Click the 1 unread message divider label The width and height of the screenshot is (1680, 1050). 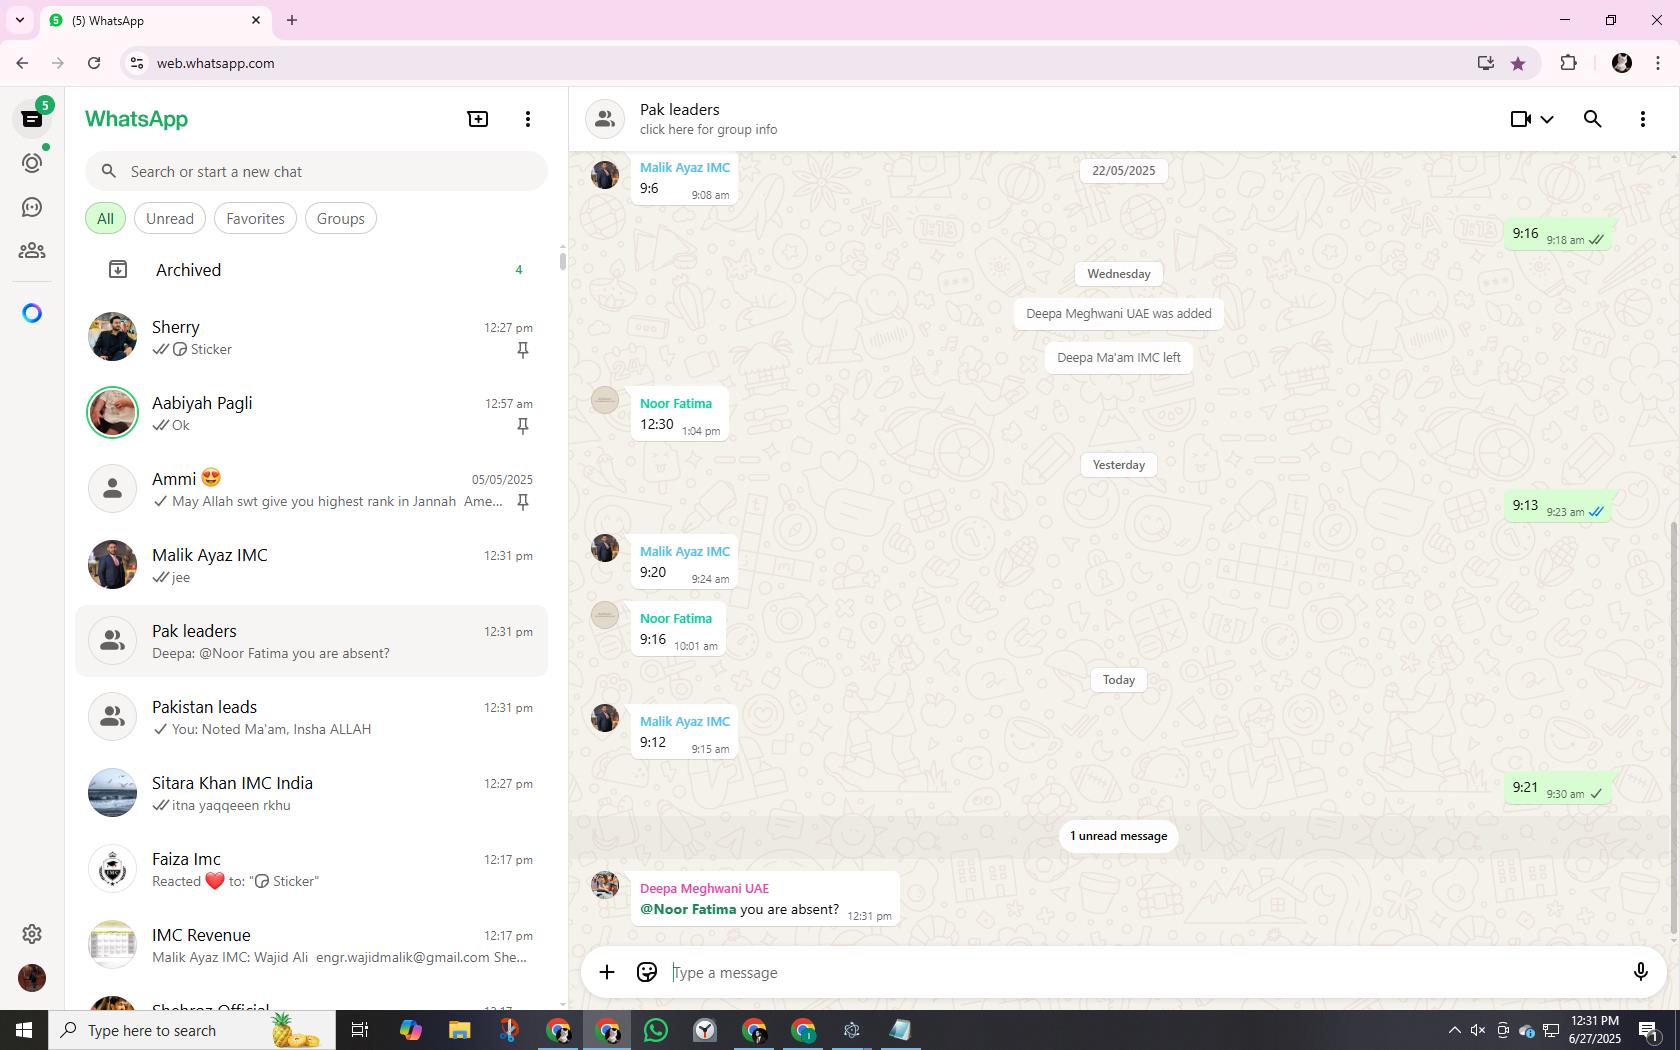(x=1118, y=836)
